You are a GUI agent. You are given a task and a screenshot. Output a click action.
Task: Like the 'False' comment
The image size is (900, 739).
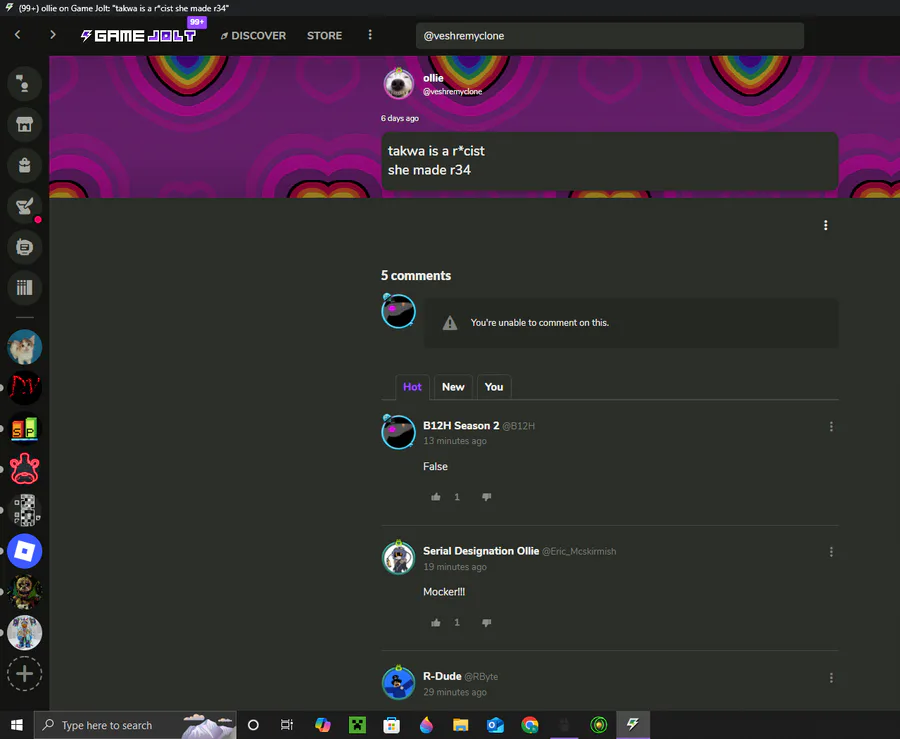(436, 497)
